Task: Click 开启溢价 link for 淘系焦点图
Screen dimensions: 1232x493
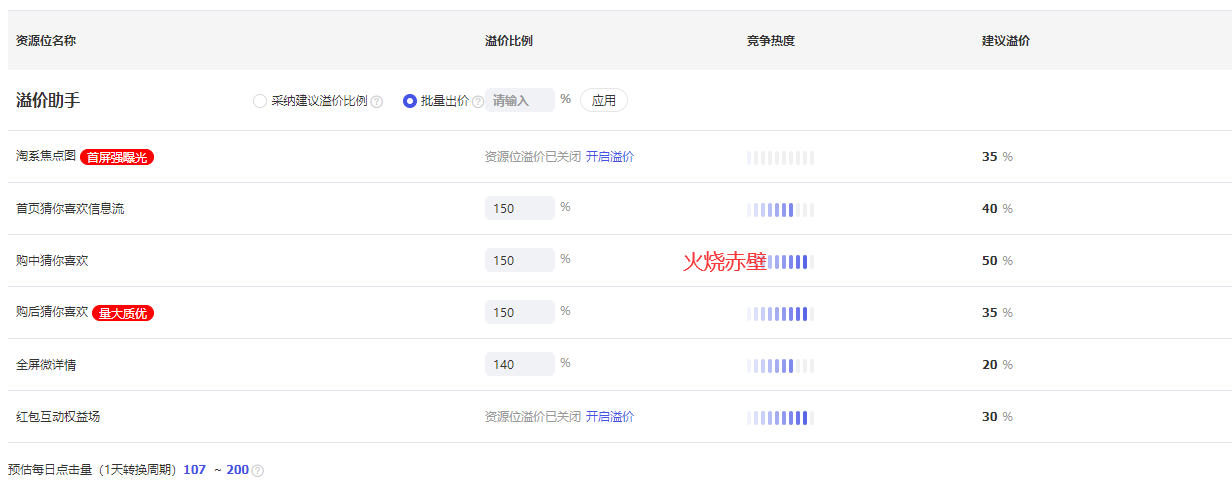Action: 610,157
